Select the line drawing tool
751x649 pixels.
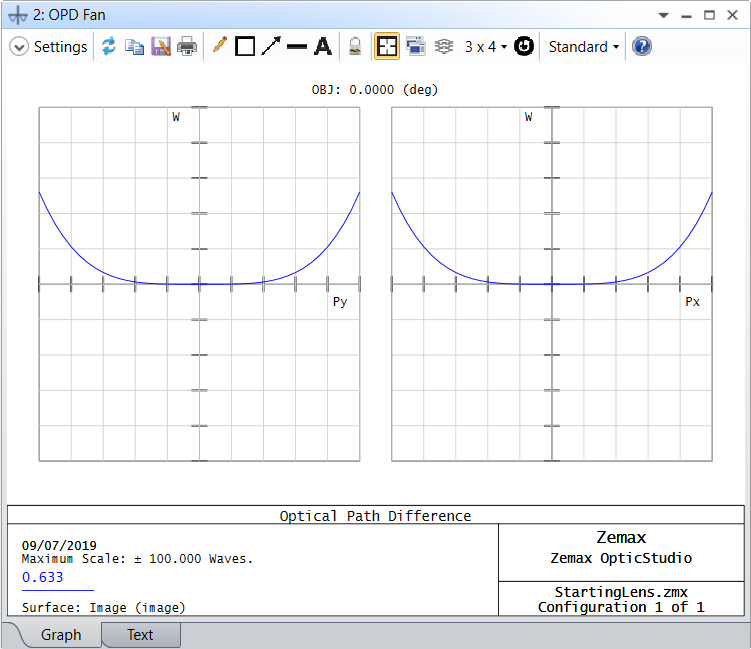[297, 47]
